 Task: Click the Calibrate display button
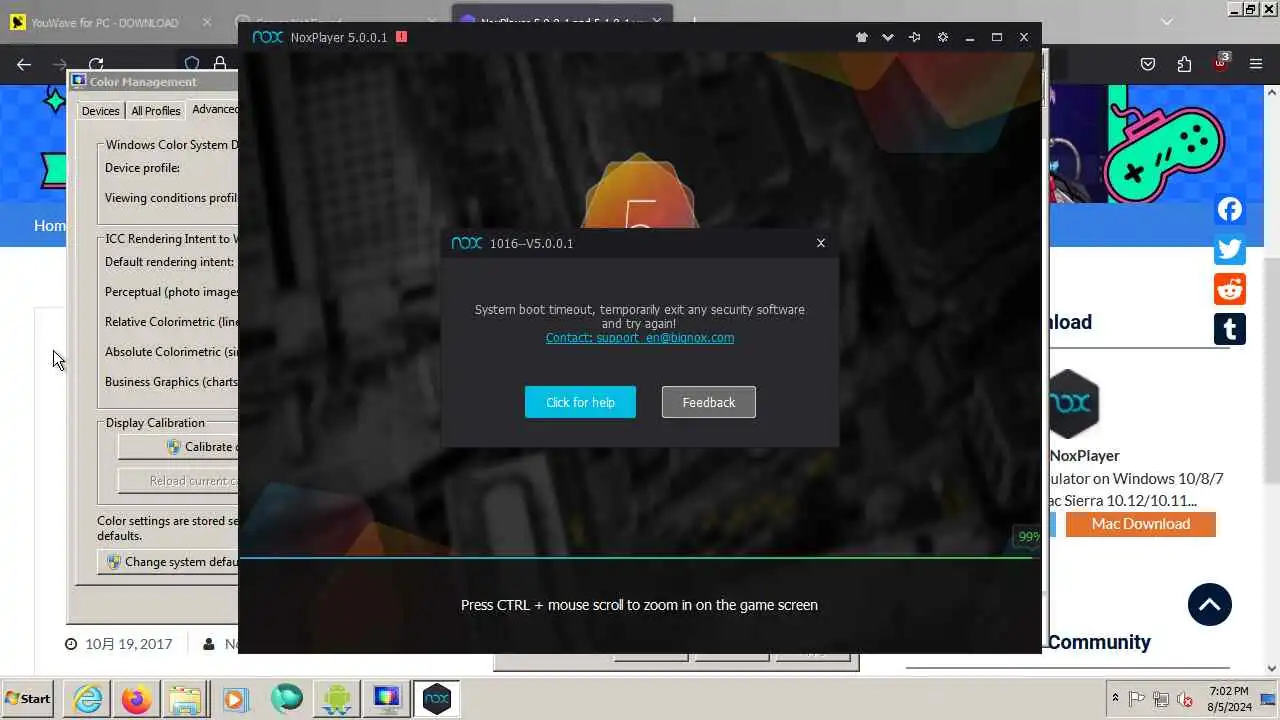(178, 447)
